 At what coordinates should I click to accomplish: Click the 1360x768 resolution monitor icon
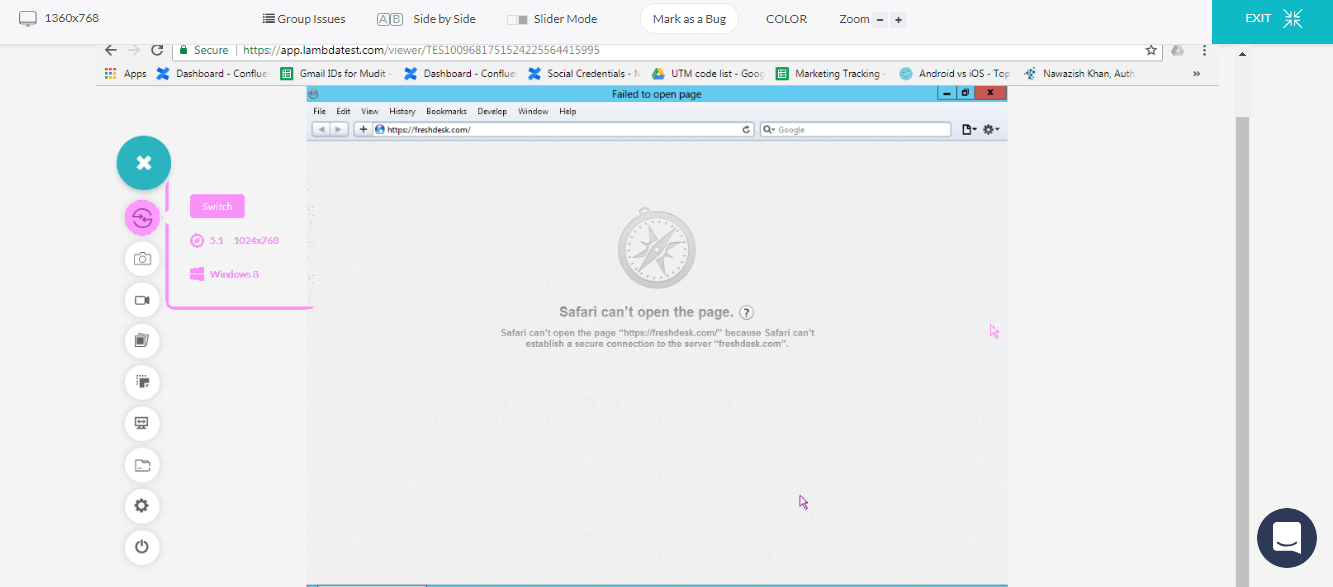click(28, 19)
